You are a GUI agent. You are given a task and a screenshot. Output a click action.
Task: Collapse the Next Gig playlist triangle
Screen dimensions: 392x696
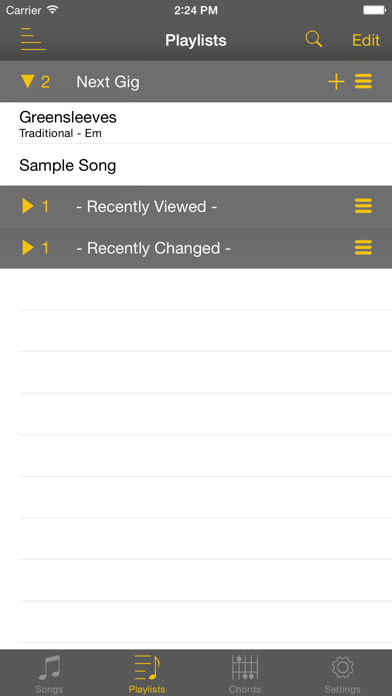28,82
